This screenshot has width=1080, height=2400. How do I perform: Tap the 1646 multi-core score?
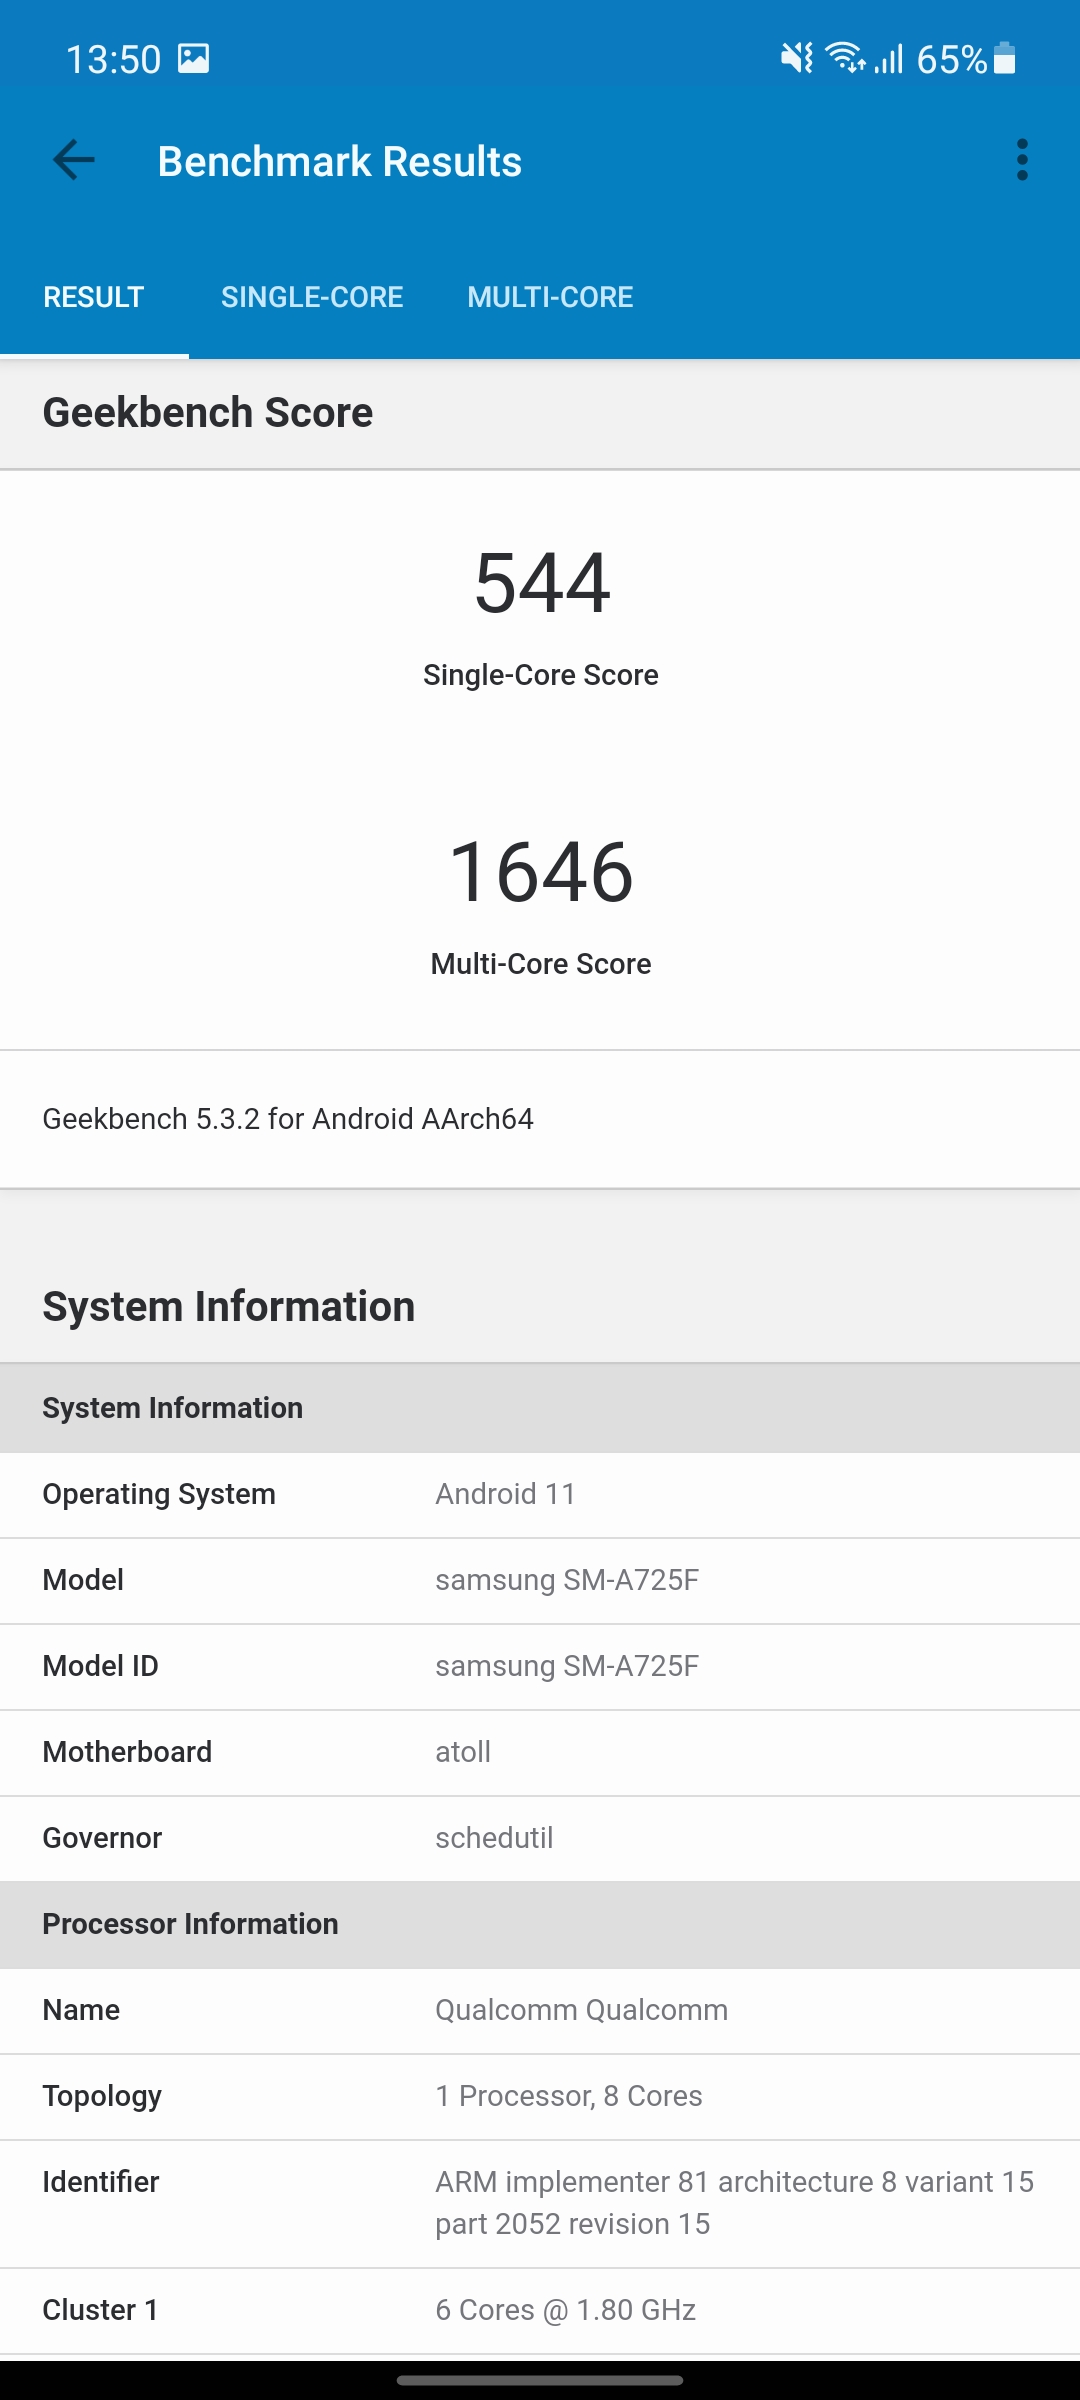tap(541, 872)
